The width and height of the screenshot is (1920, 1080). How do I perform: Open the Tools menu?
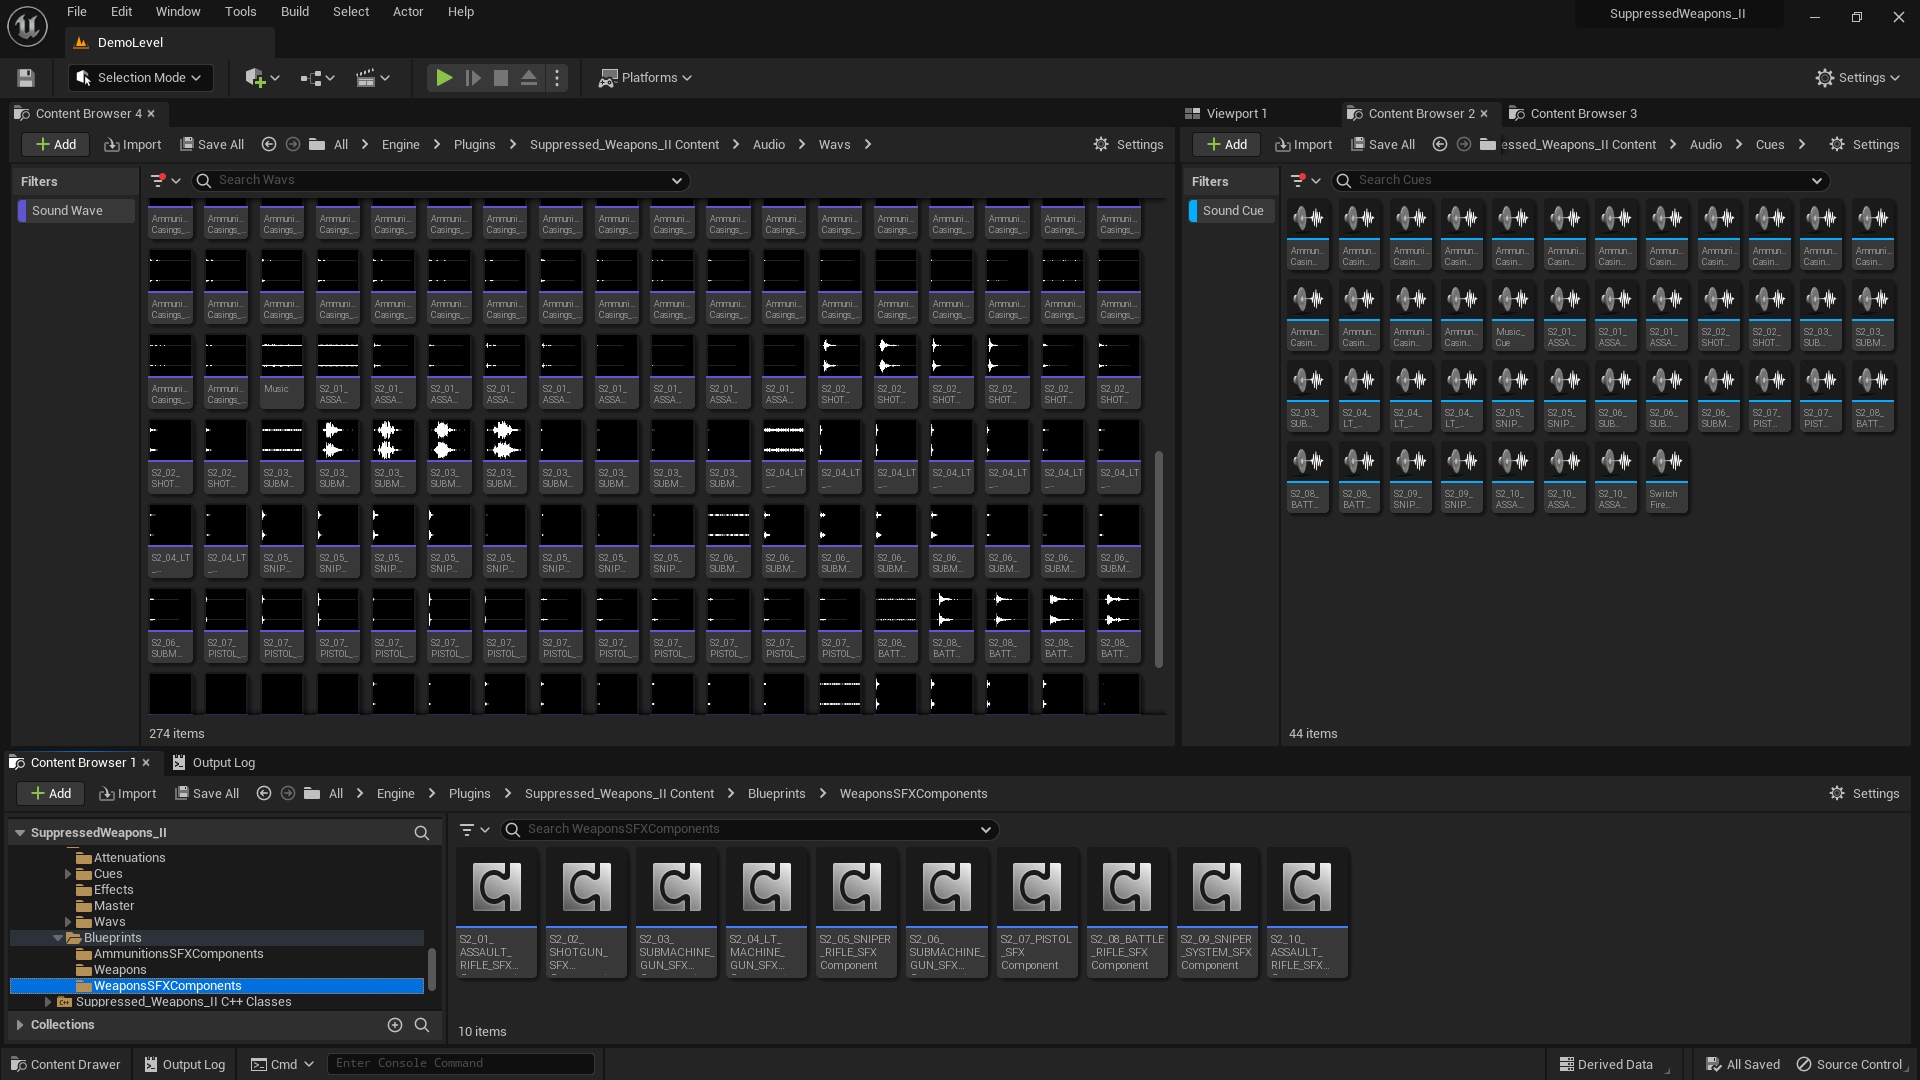pyautogui.click(x=240, y=11)
